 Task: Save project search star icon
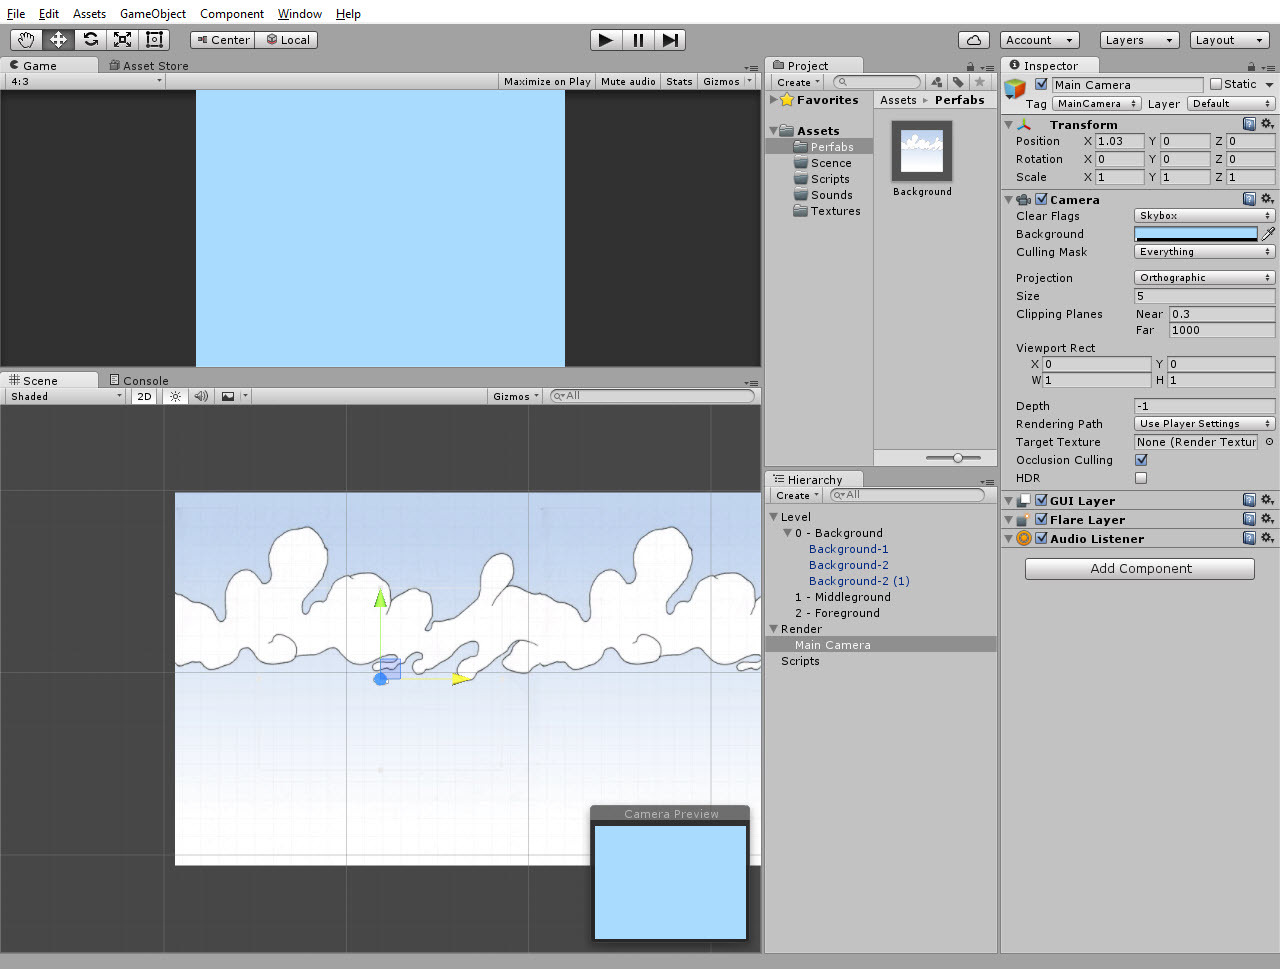coord(980,82)
